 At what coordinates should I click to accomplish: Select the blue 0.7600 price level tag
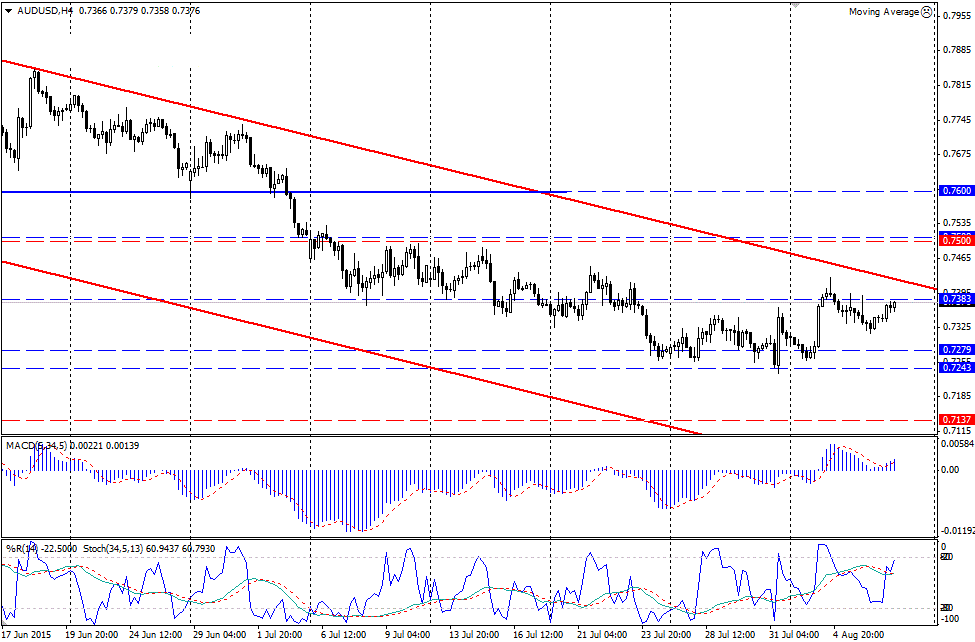point(955,191)
